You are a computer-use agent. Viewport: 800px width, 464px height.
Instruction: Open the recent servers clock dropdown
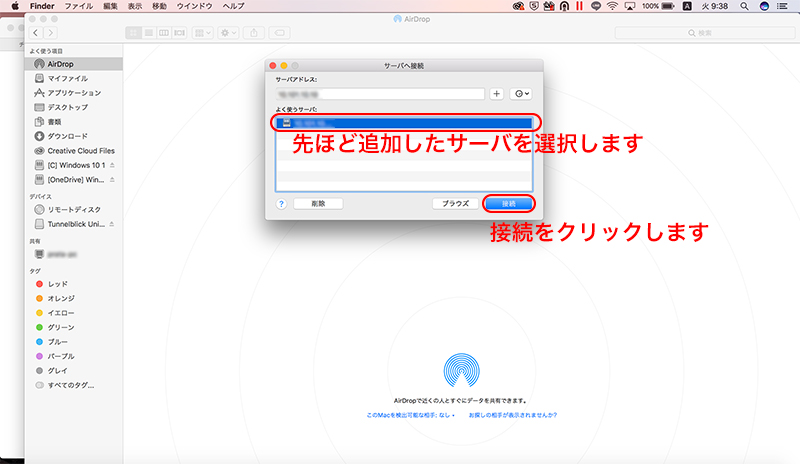pyautogui.click(x=521, y=94)
